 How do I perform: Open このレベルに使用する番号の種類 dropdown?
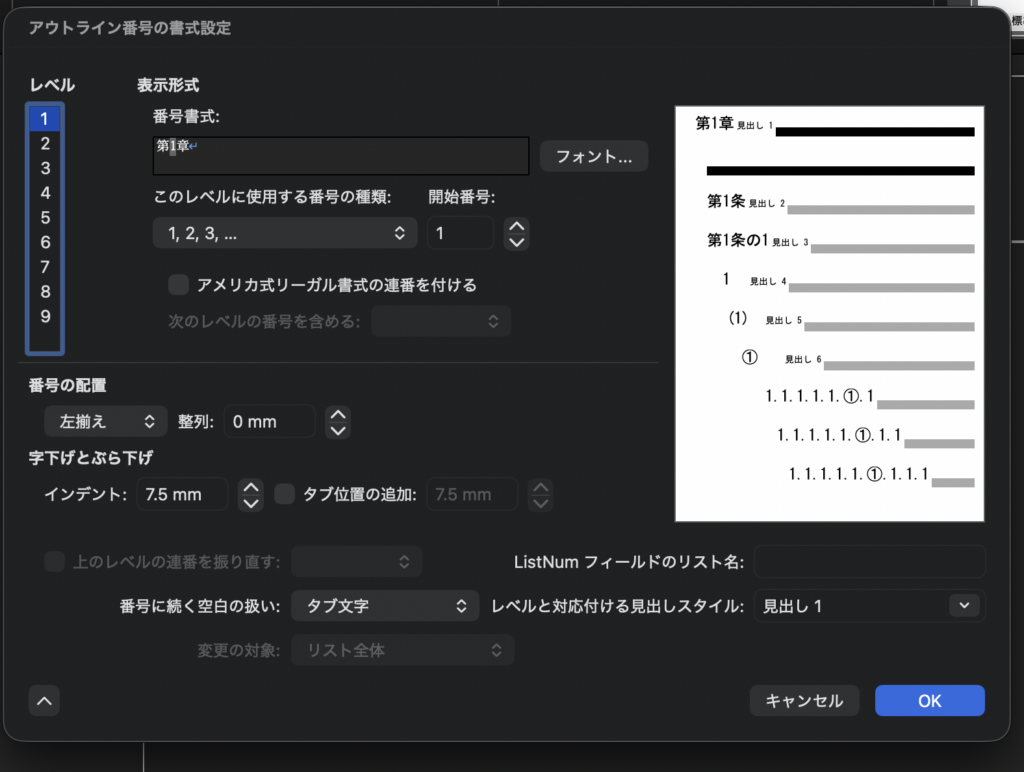click(x=285, y=234)
